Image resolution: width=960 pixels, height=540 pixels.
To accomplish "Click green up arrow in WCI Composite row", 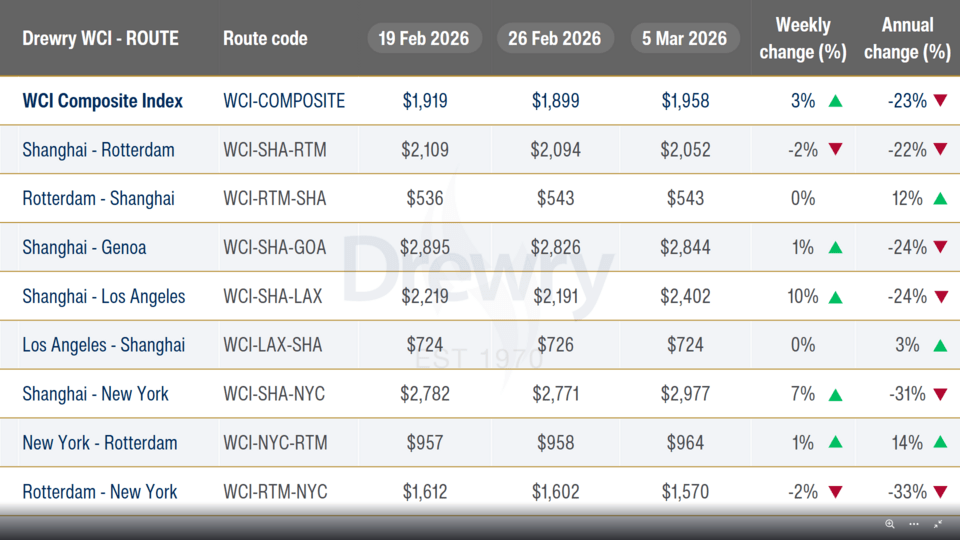I will [x=835, y=101].
